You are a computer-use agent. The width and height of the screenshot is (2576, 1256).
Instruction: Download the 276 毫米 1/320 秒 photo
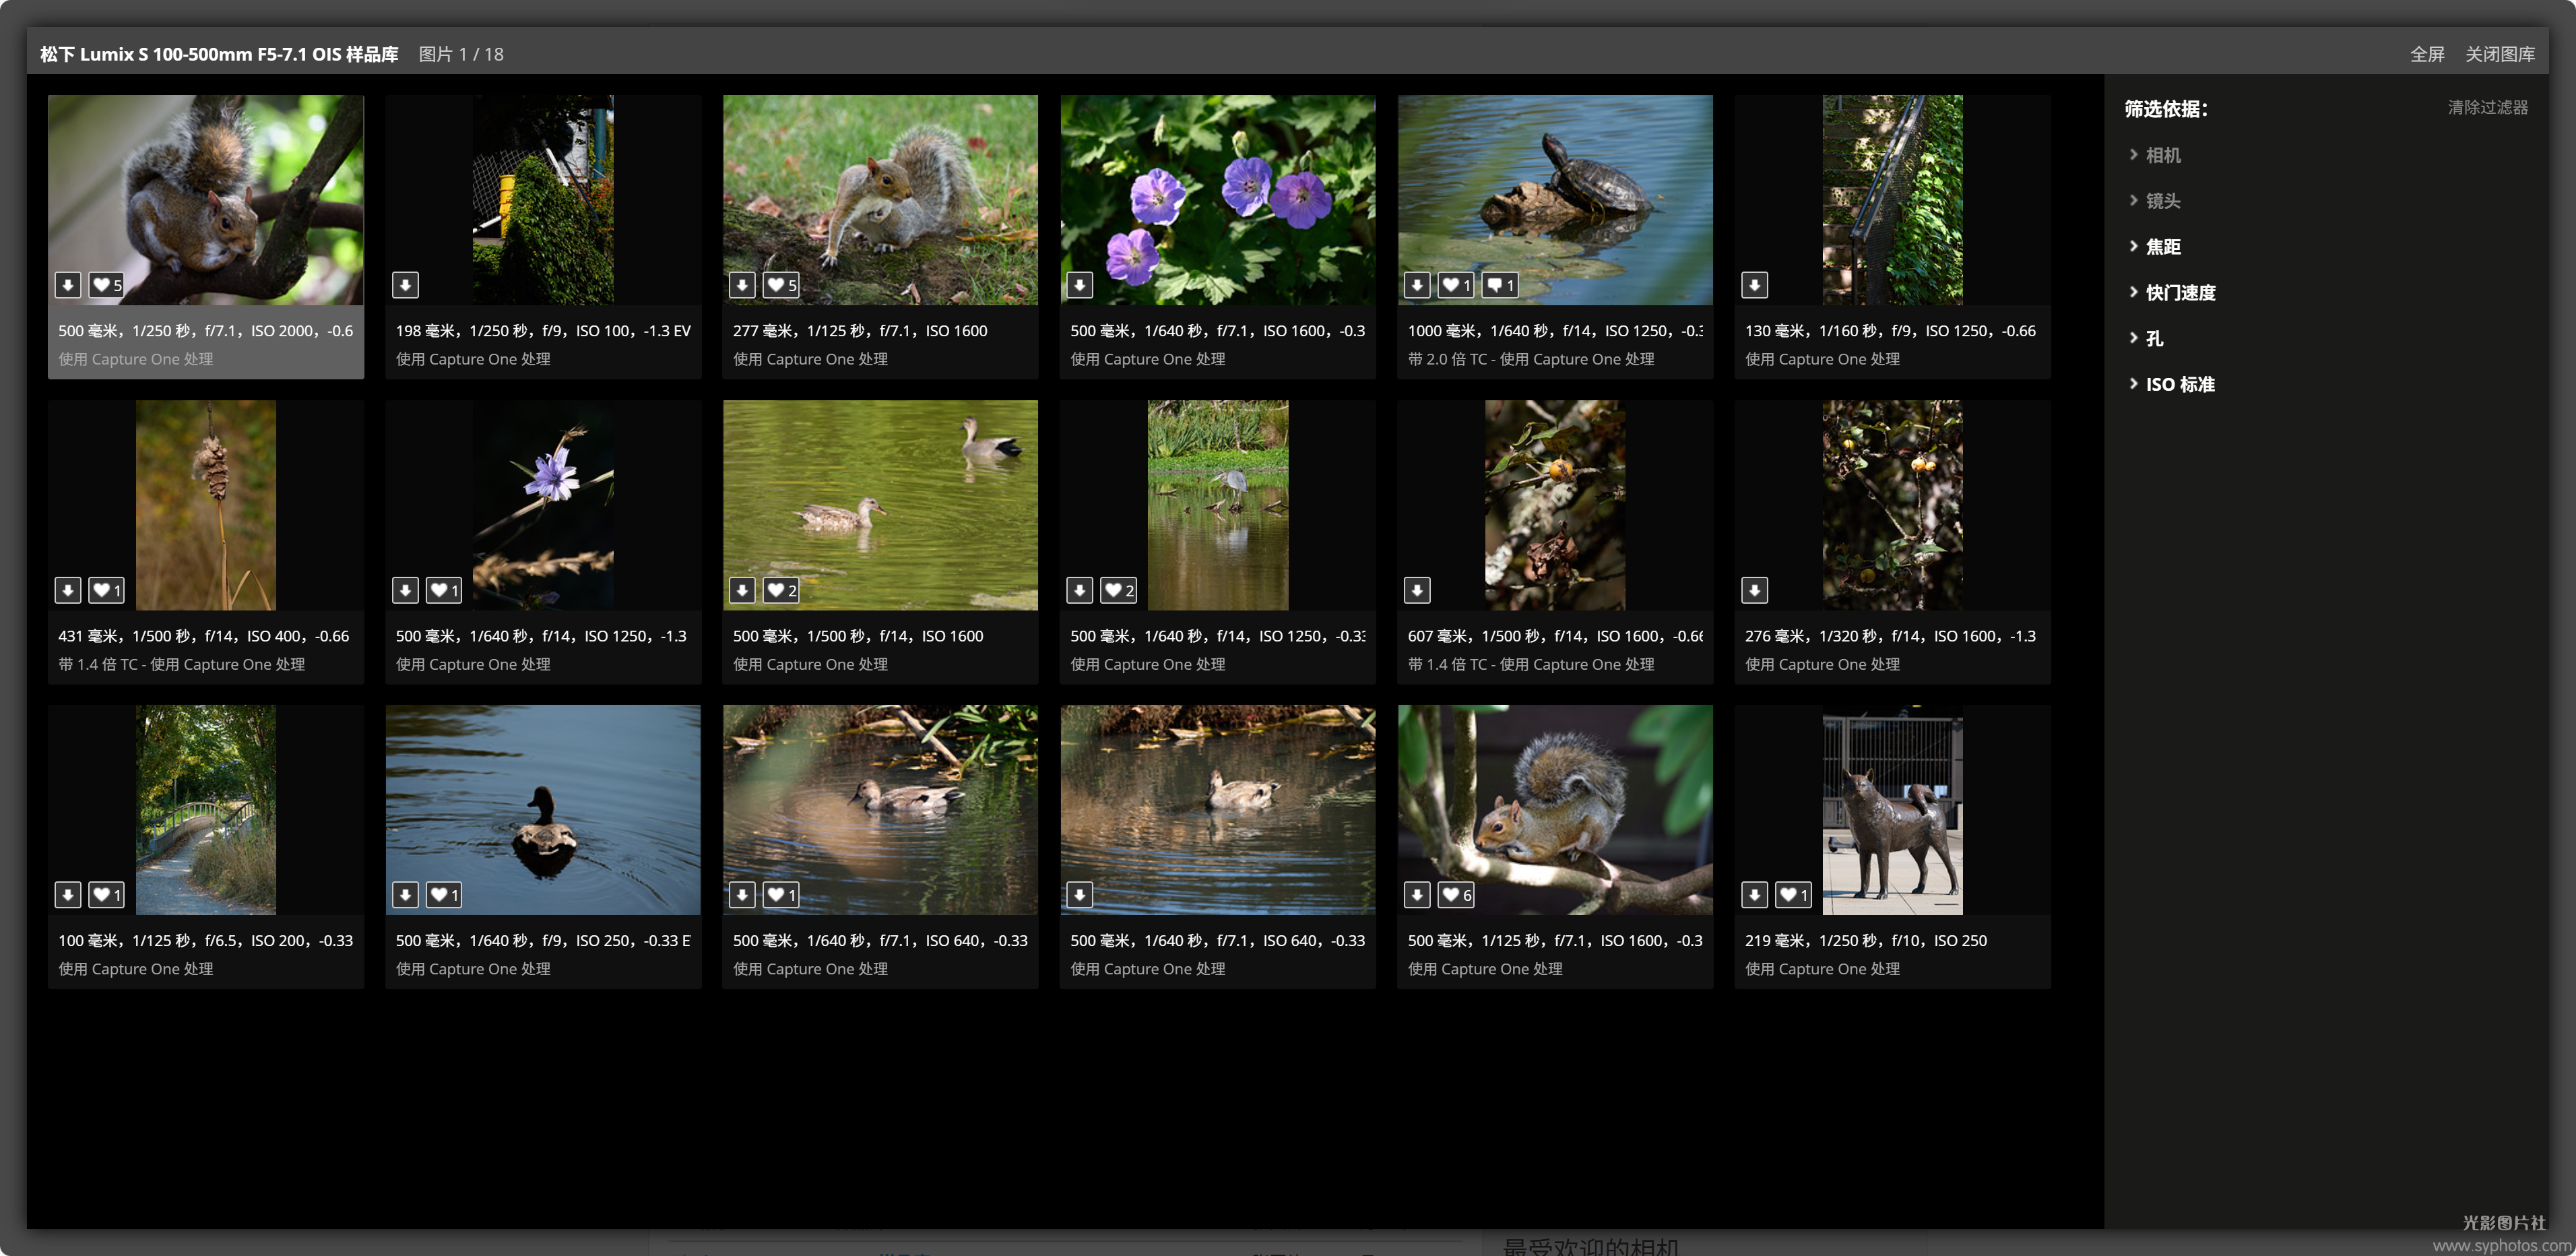tap(1755, 590)
